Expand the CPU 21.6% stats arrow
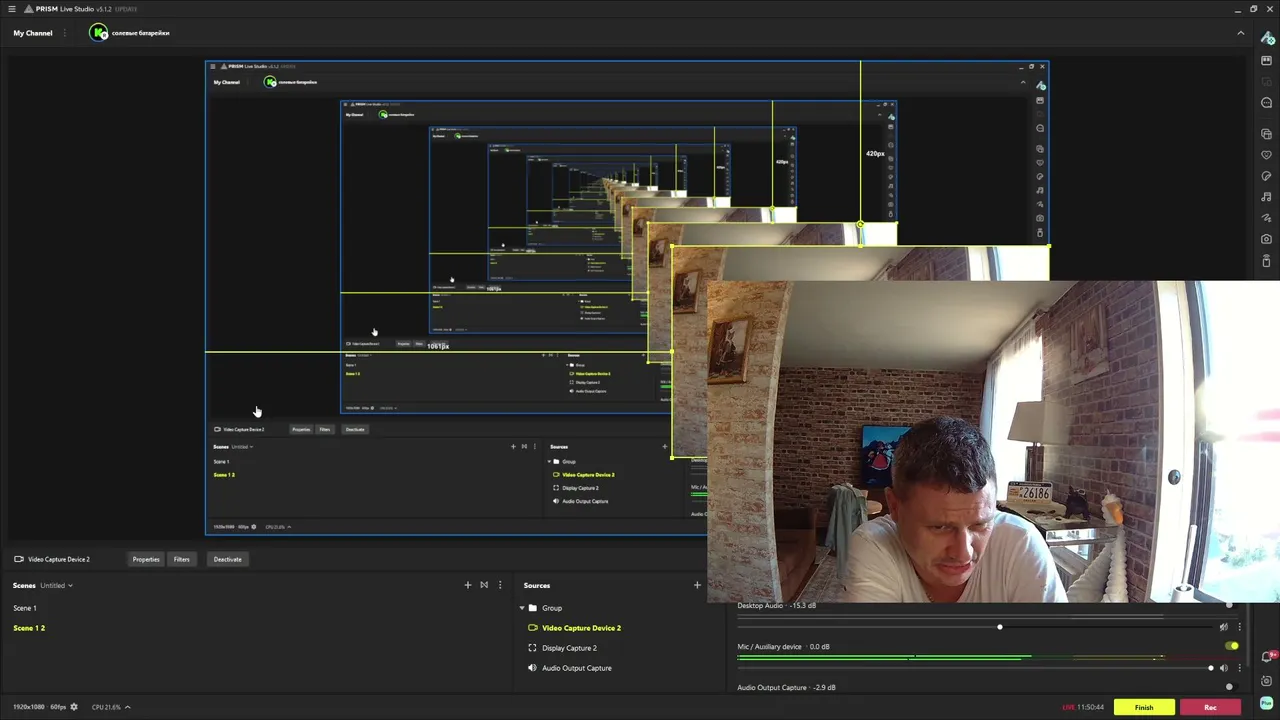Image resolution: width=1280 pixels, height=720 pixels. tap(127, 707)
